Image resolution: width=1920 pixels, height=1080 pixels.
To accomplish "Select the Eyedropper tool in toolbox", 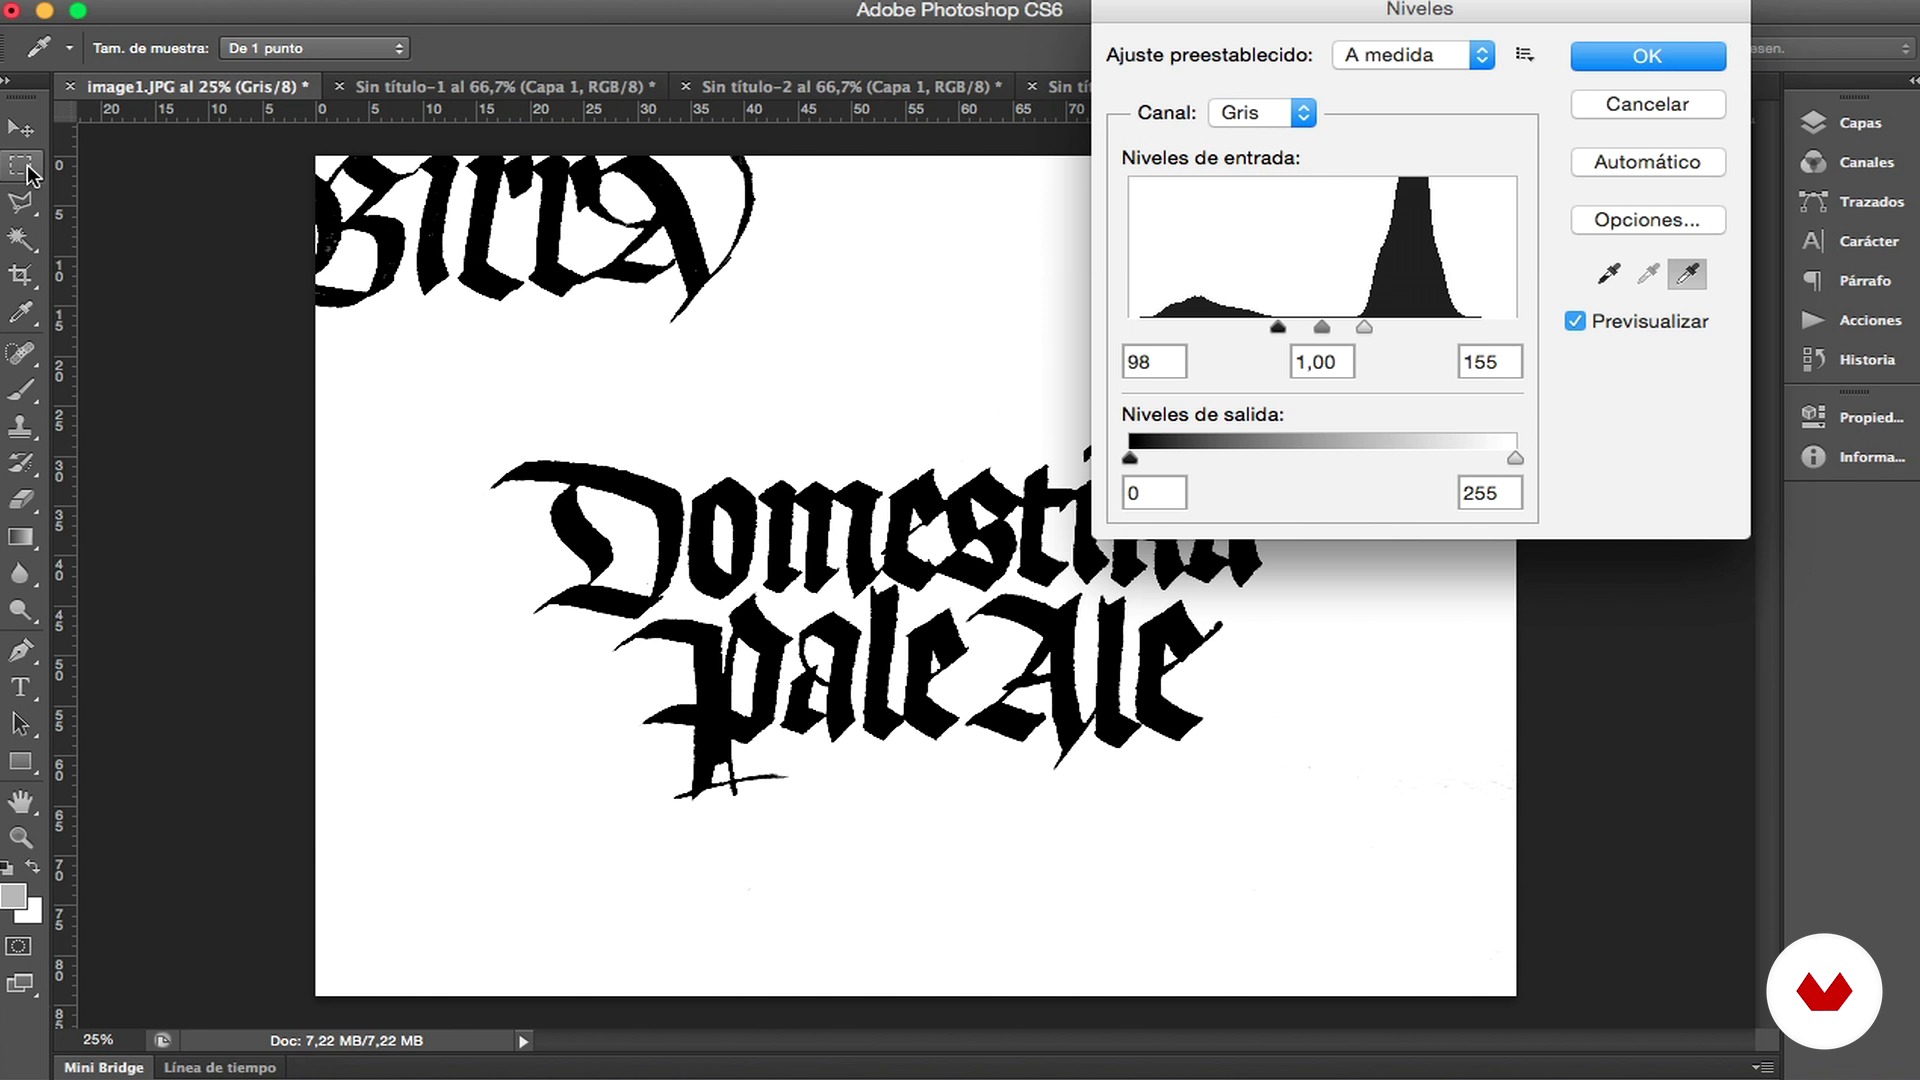I will (20, 313).
